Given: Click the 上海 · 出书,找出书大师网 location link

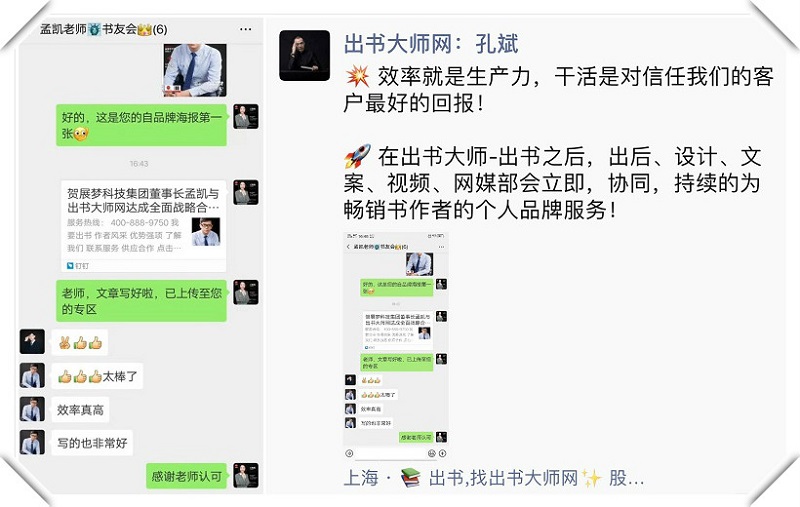Looking at the screenshot, I should [494, 478].
